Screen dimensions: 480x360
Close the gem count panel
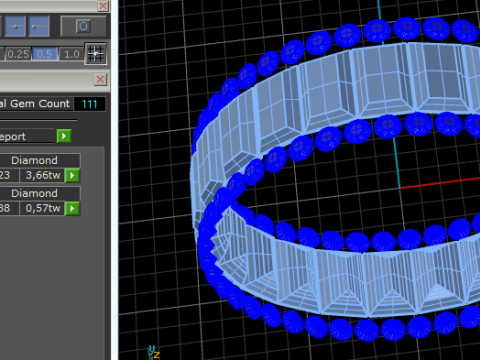click(100, 79)
